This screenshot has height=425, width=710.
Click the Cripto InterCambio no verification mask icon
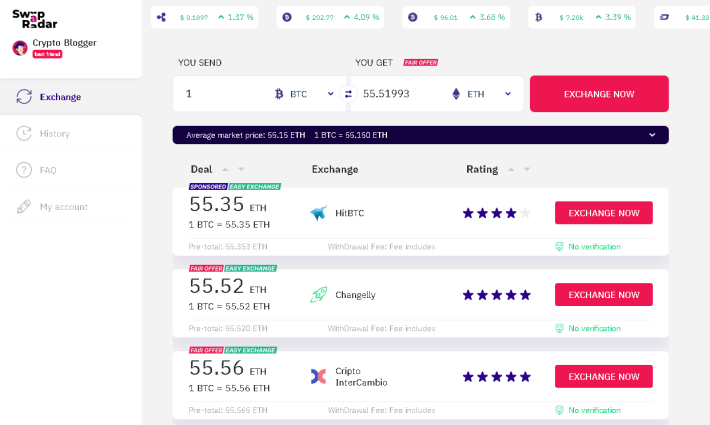pos(559,410)
